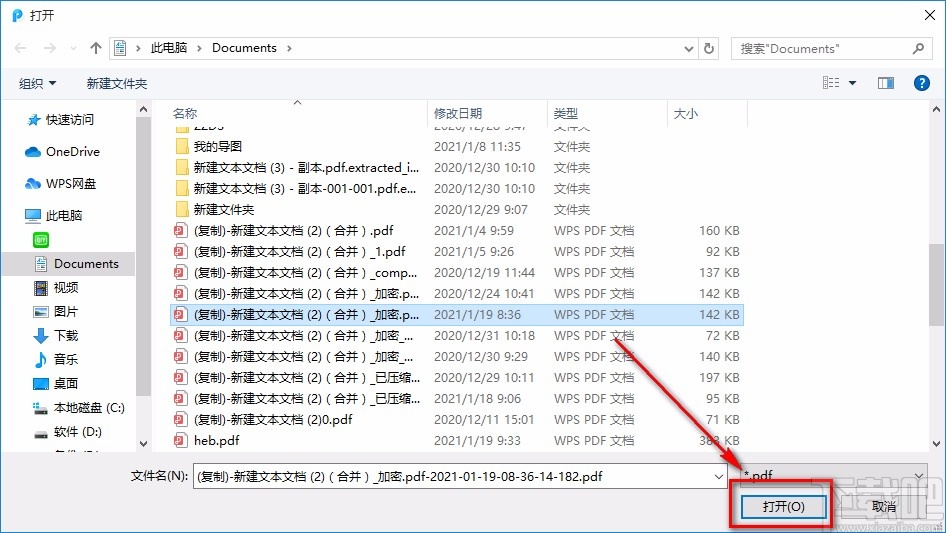
Task: Open 图片 folder in navigation pane
Action: click(56, 311)
